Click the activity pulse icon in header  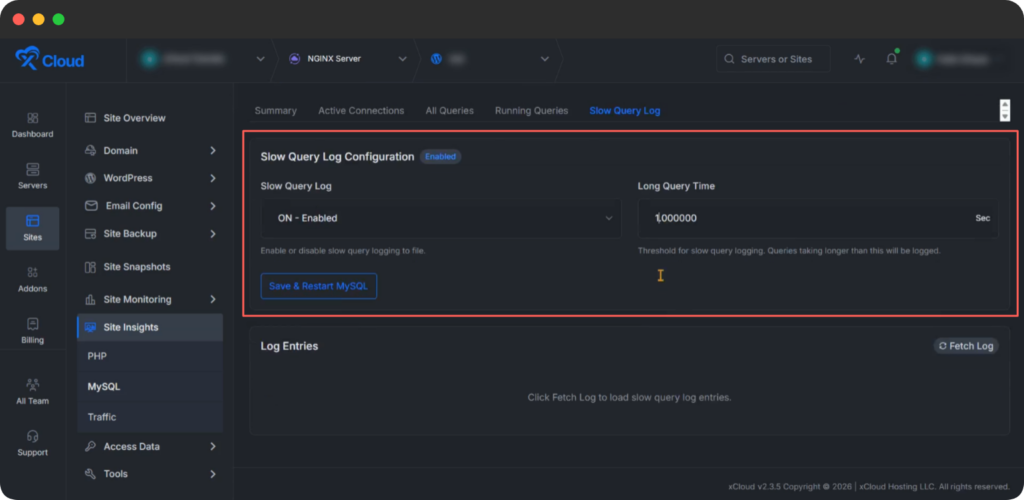[x=859, y=59]
